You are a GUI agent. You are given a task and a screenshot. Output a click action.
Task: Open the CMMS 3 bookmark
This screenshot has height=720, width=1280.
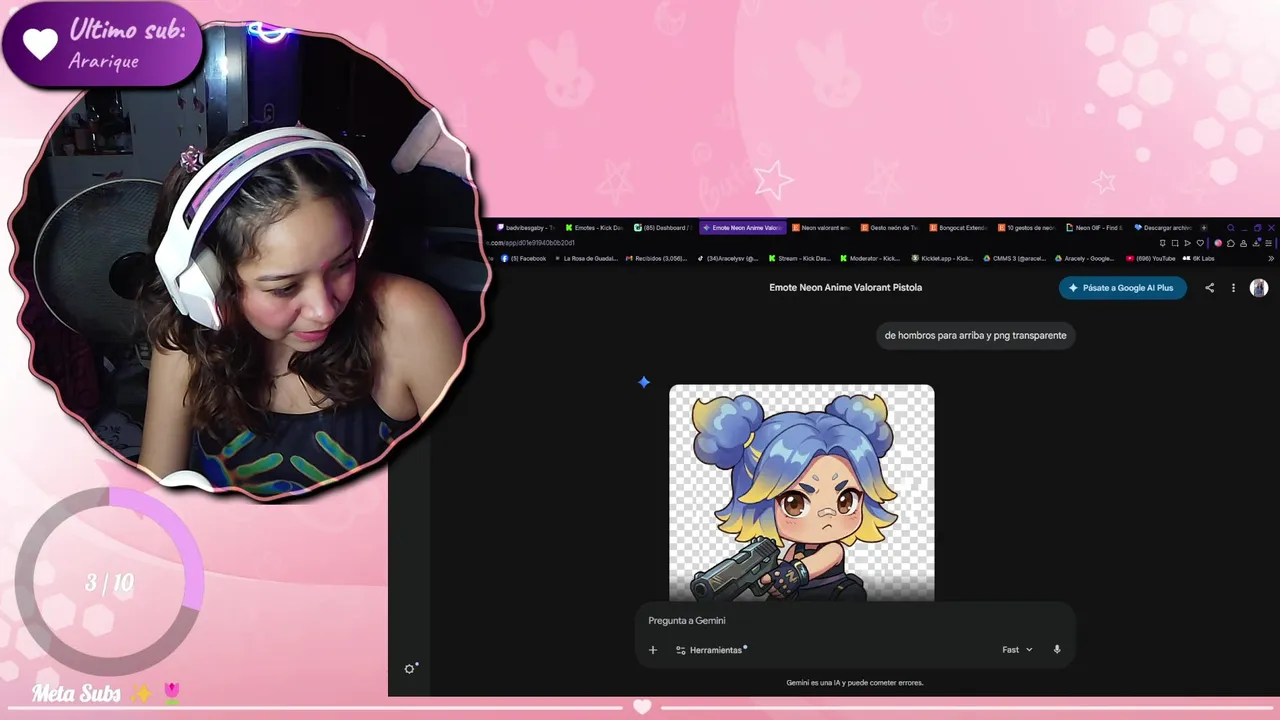pyautogui.click(x=1014, y=259)
